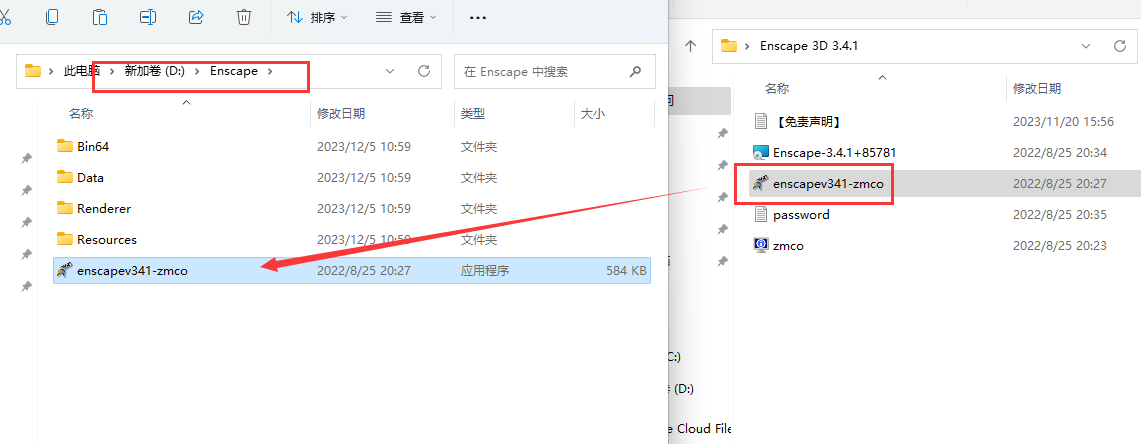Open the 排序 sort dropdown
Viewport: 1141px width, 444px height.
[x=317, y=17]
